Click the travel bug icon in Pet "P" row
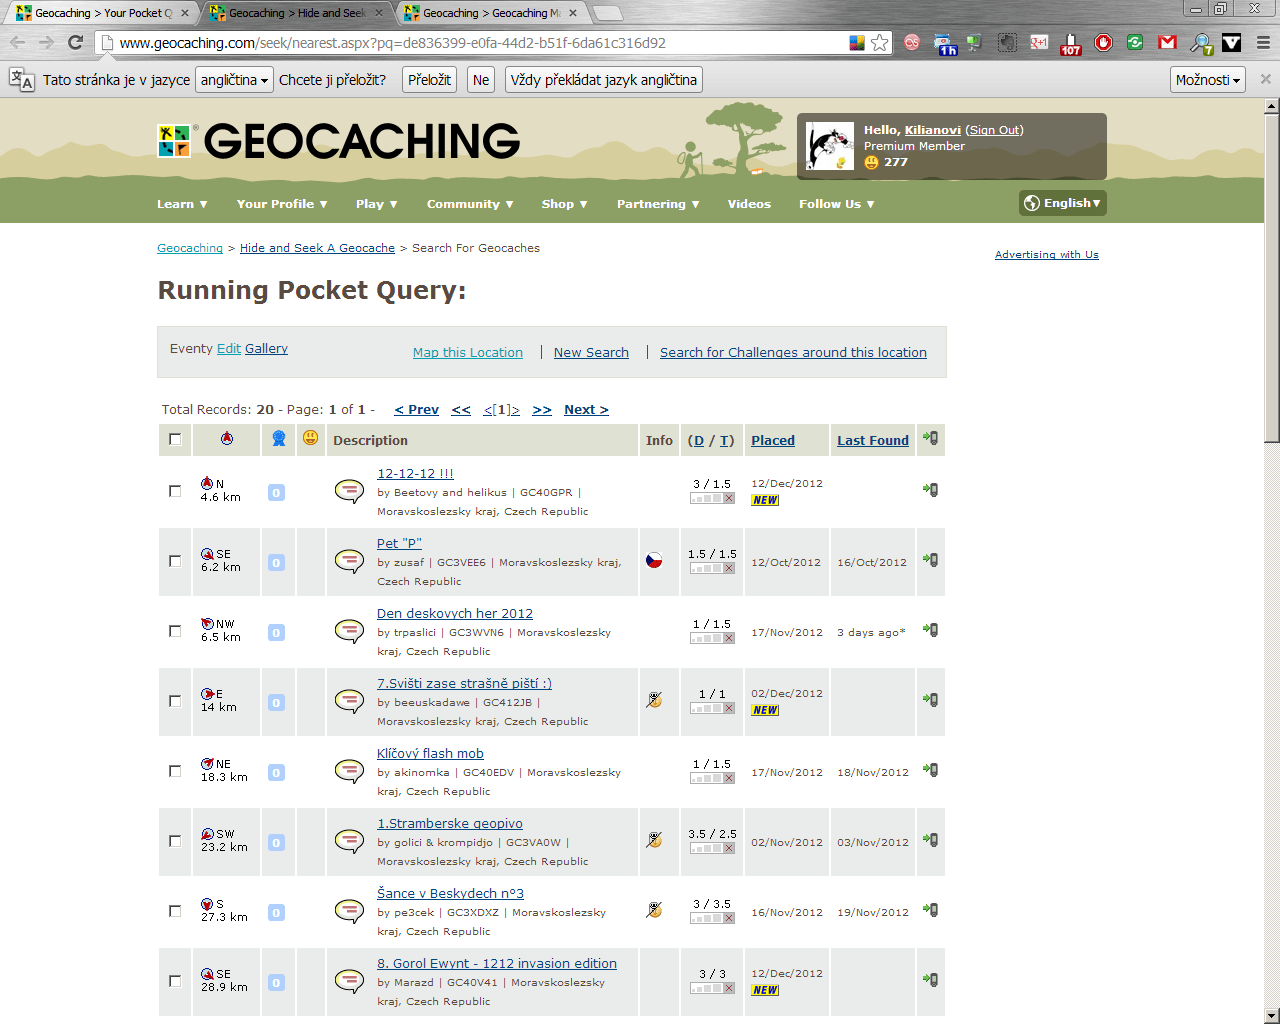This screenshot has width=1280, height=1024. point(654,560)
